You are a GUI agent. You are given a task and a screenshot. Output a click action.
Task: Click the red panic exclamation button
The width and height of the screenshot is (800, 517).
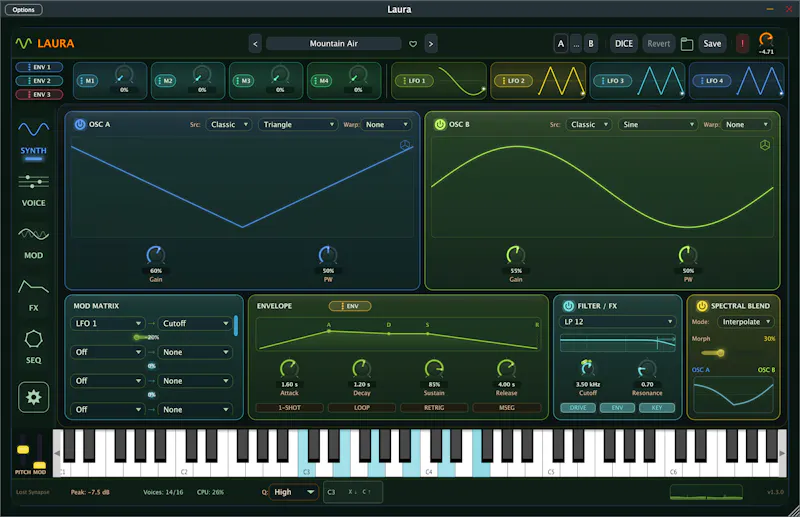742,44
